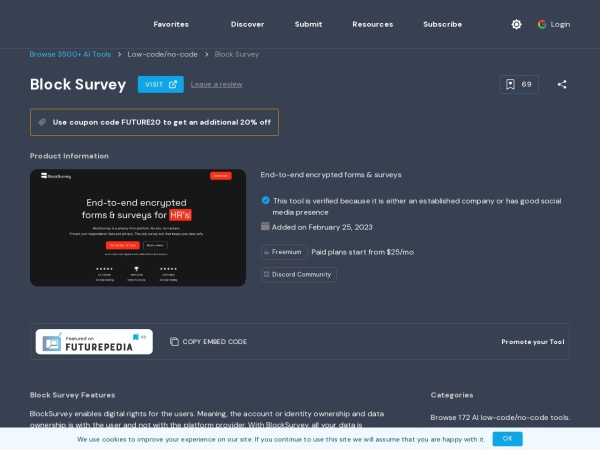Open the BlockSurvey website preview thumbnail
600x450 pixels.
tap(138, 228)
